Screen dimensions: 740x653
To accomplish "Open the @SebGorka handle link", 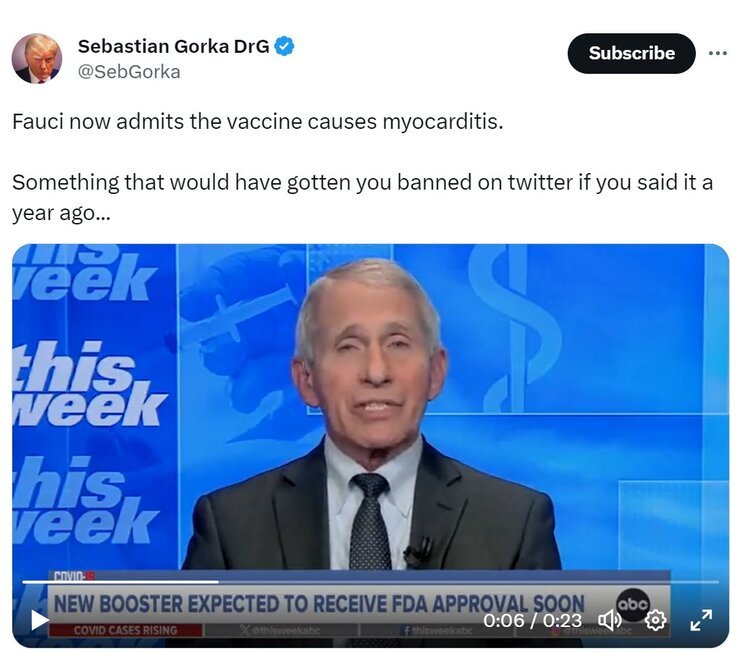I will point(129,72).
